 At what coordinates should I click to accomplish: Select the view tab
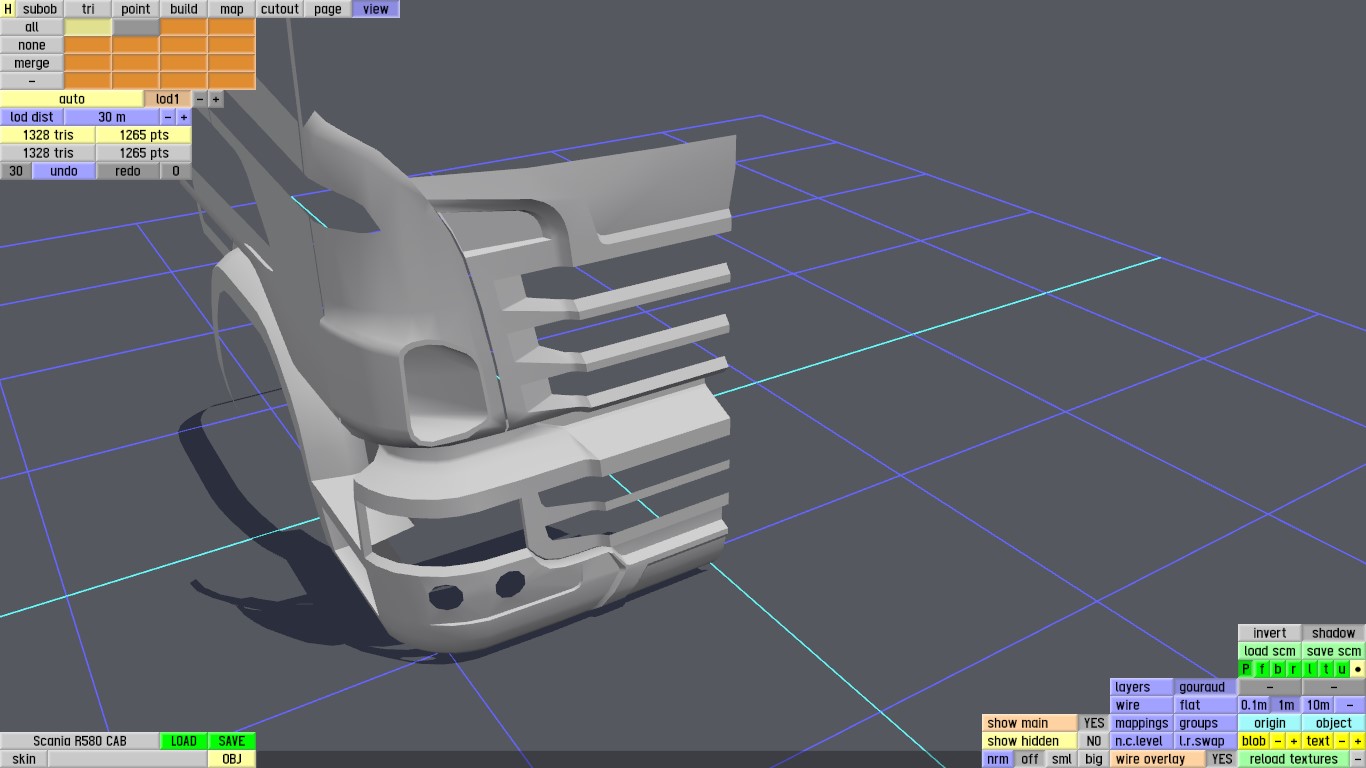click(376, 9)
